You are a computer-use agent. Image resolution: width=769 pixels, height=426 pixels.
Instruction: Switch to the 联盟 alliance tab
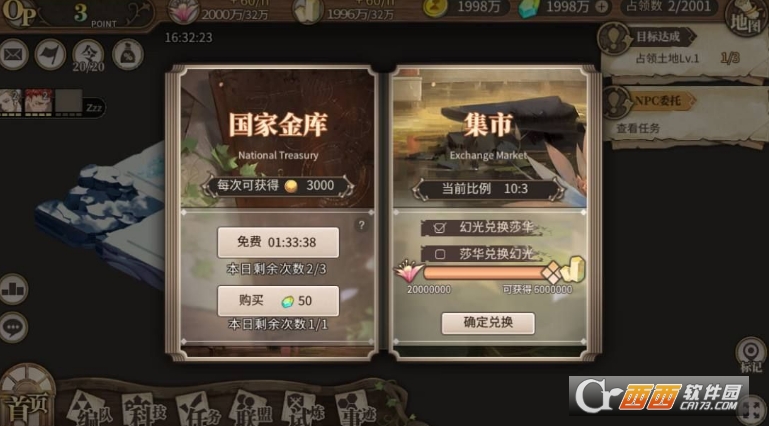tap(251, 408)
